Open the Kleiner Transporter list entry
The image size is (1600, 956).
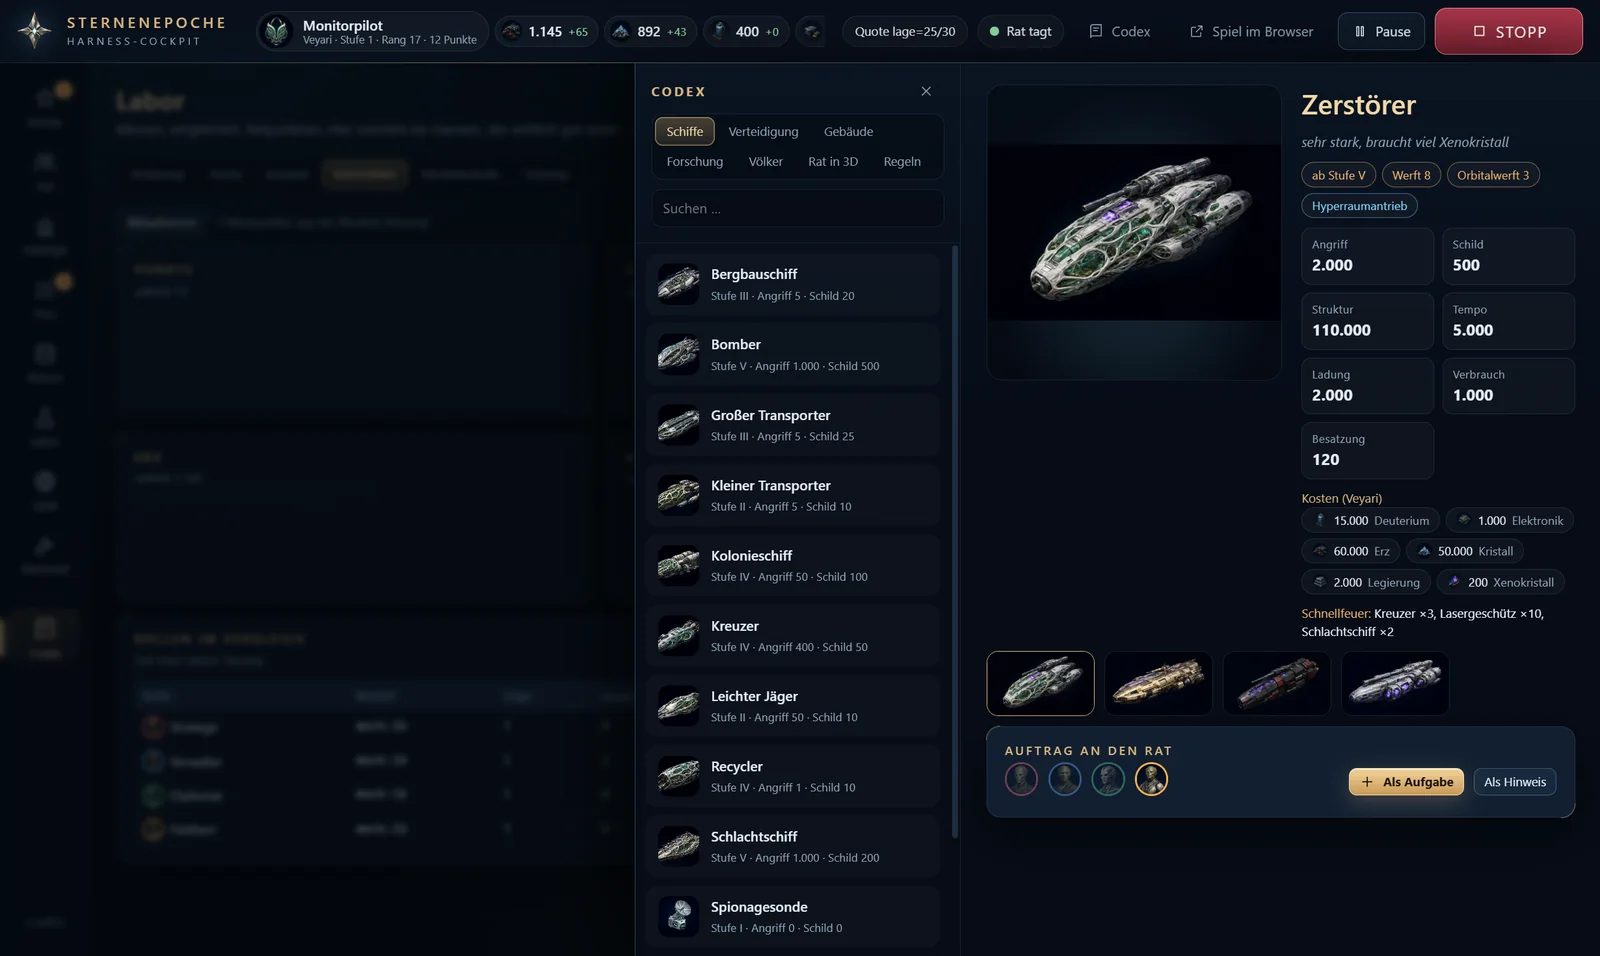[x=794, y=495]
